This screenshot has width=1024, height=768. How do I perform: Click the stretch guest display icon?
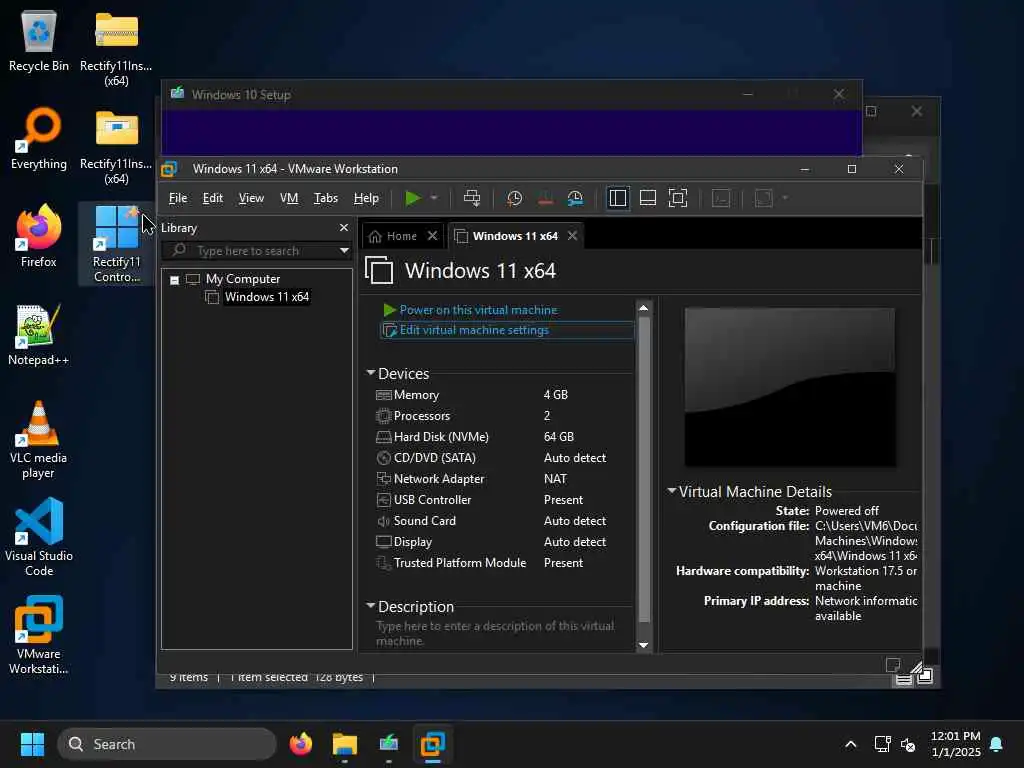point(763,198)
